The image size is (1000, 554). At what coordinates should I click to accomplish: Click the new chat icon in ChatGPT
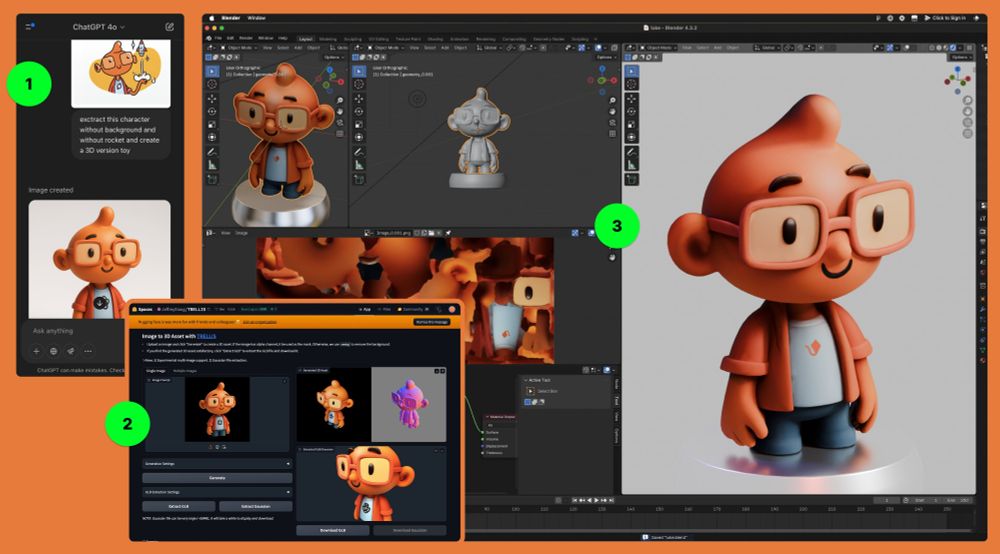click(169, 27)
